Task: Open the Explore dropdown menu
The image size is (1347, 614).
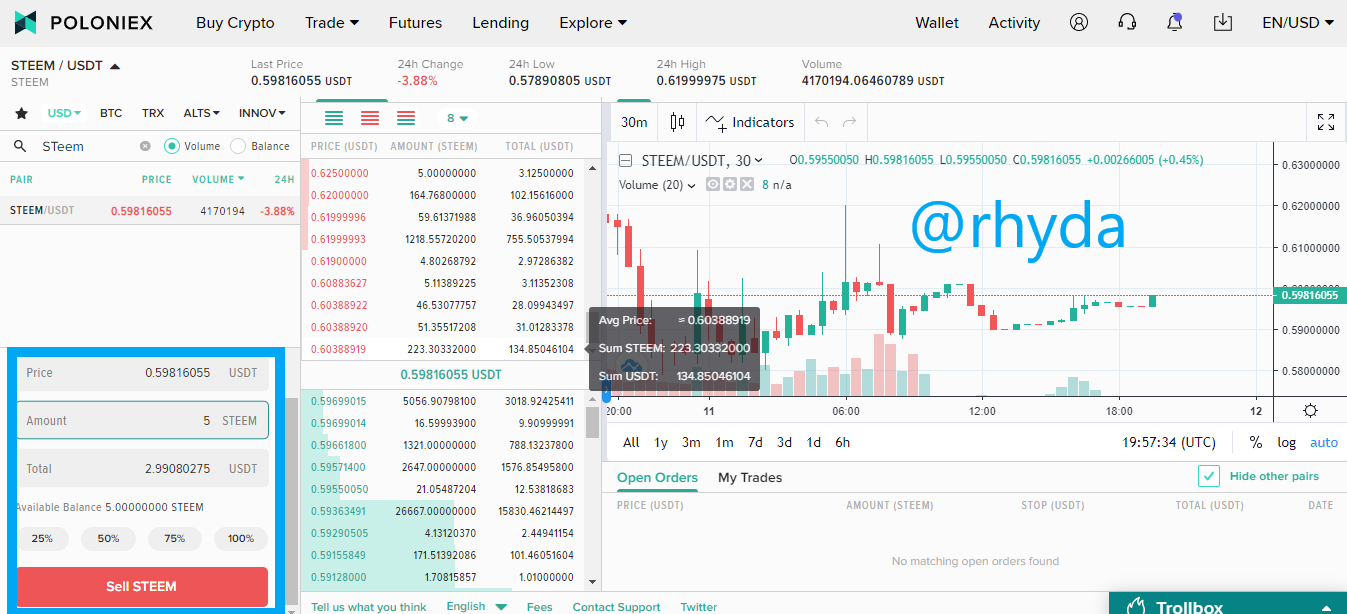Action: tap(594, 22)
